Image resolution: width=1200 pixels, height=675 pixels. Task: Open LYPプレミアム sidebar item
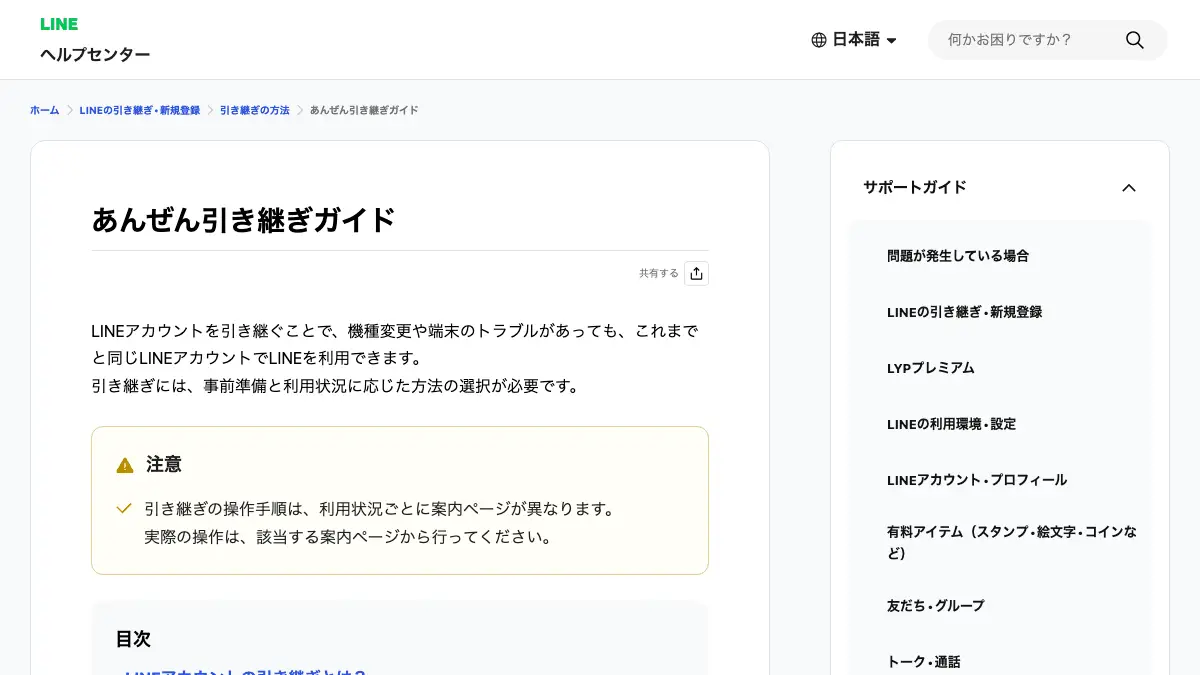point(930,368)
